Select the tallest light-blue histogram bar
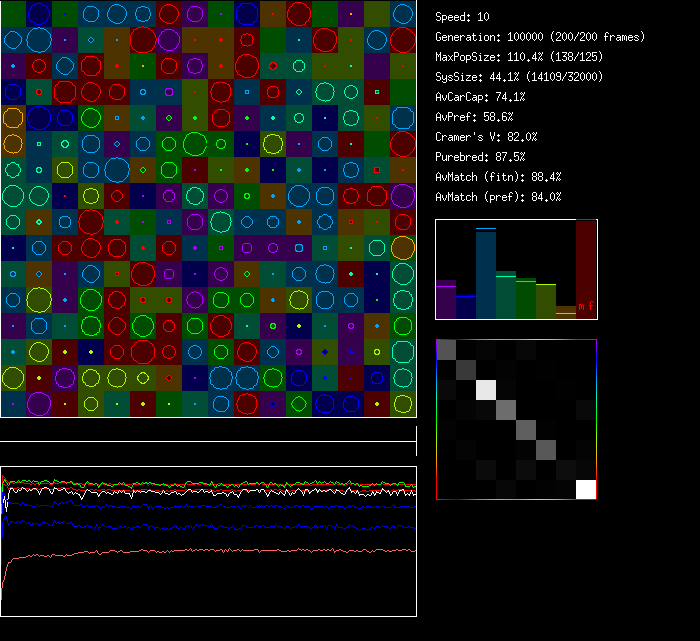 486,273
